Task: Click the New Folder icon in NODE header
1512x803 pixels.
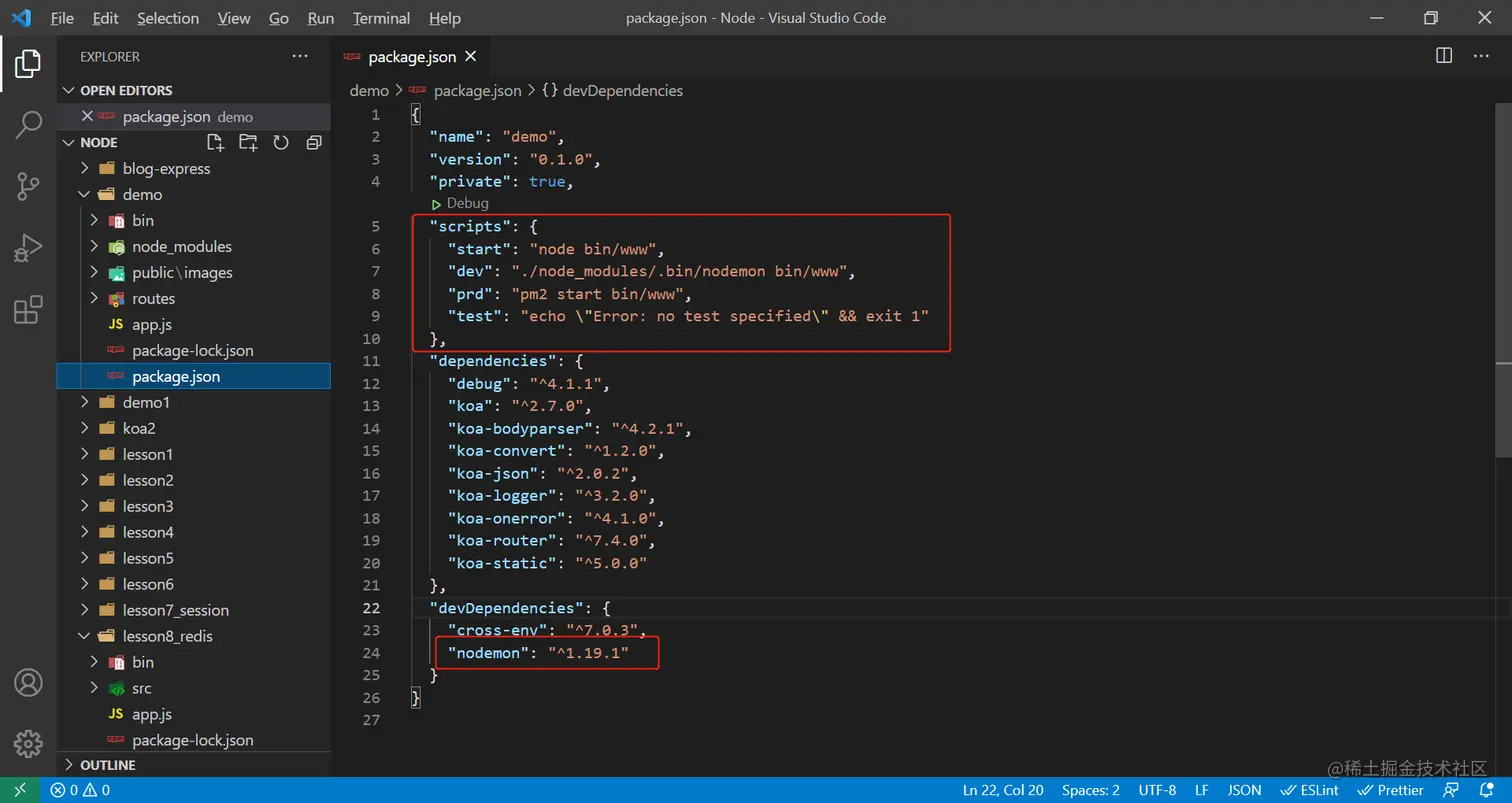Action: (x=248, y=142)
